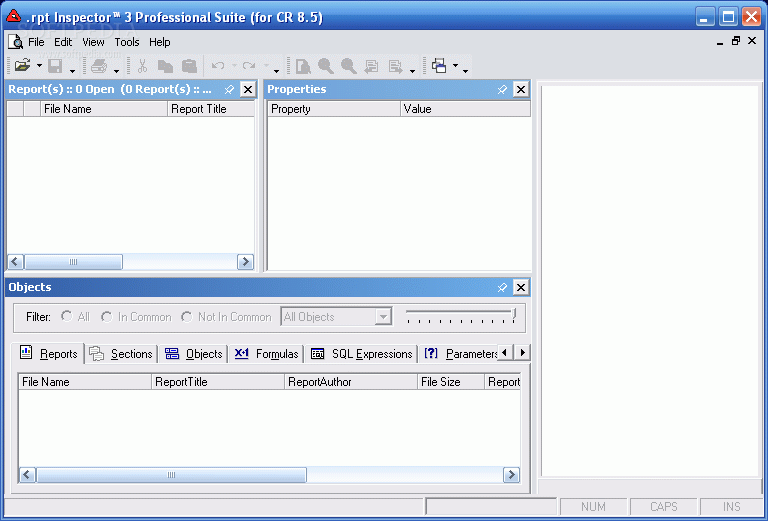Pin the Properties panel
This screenshot has width=768, height=521.
point(502,90)
